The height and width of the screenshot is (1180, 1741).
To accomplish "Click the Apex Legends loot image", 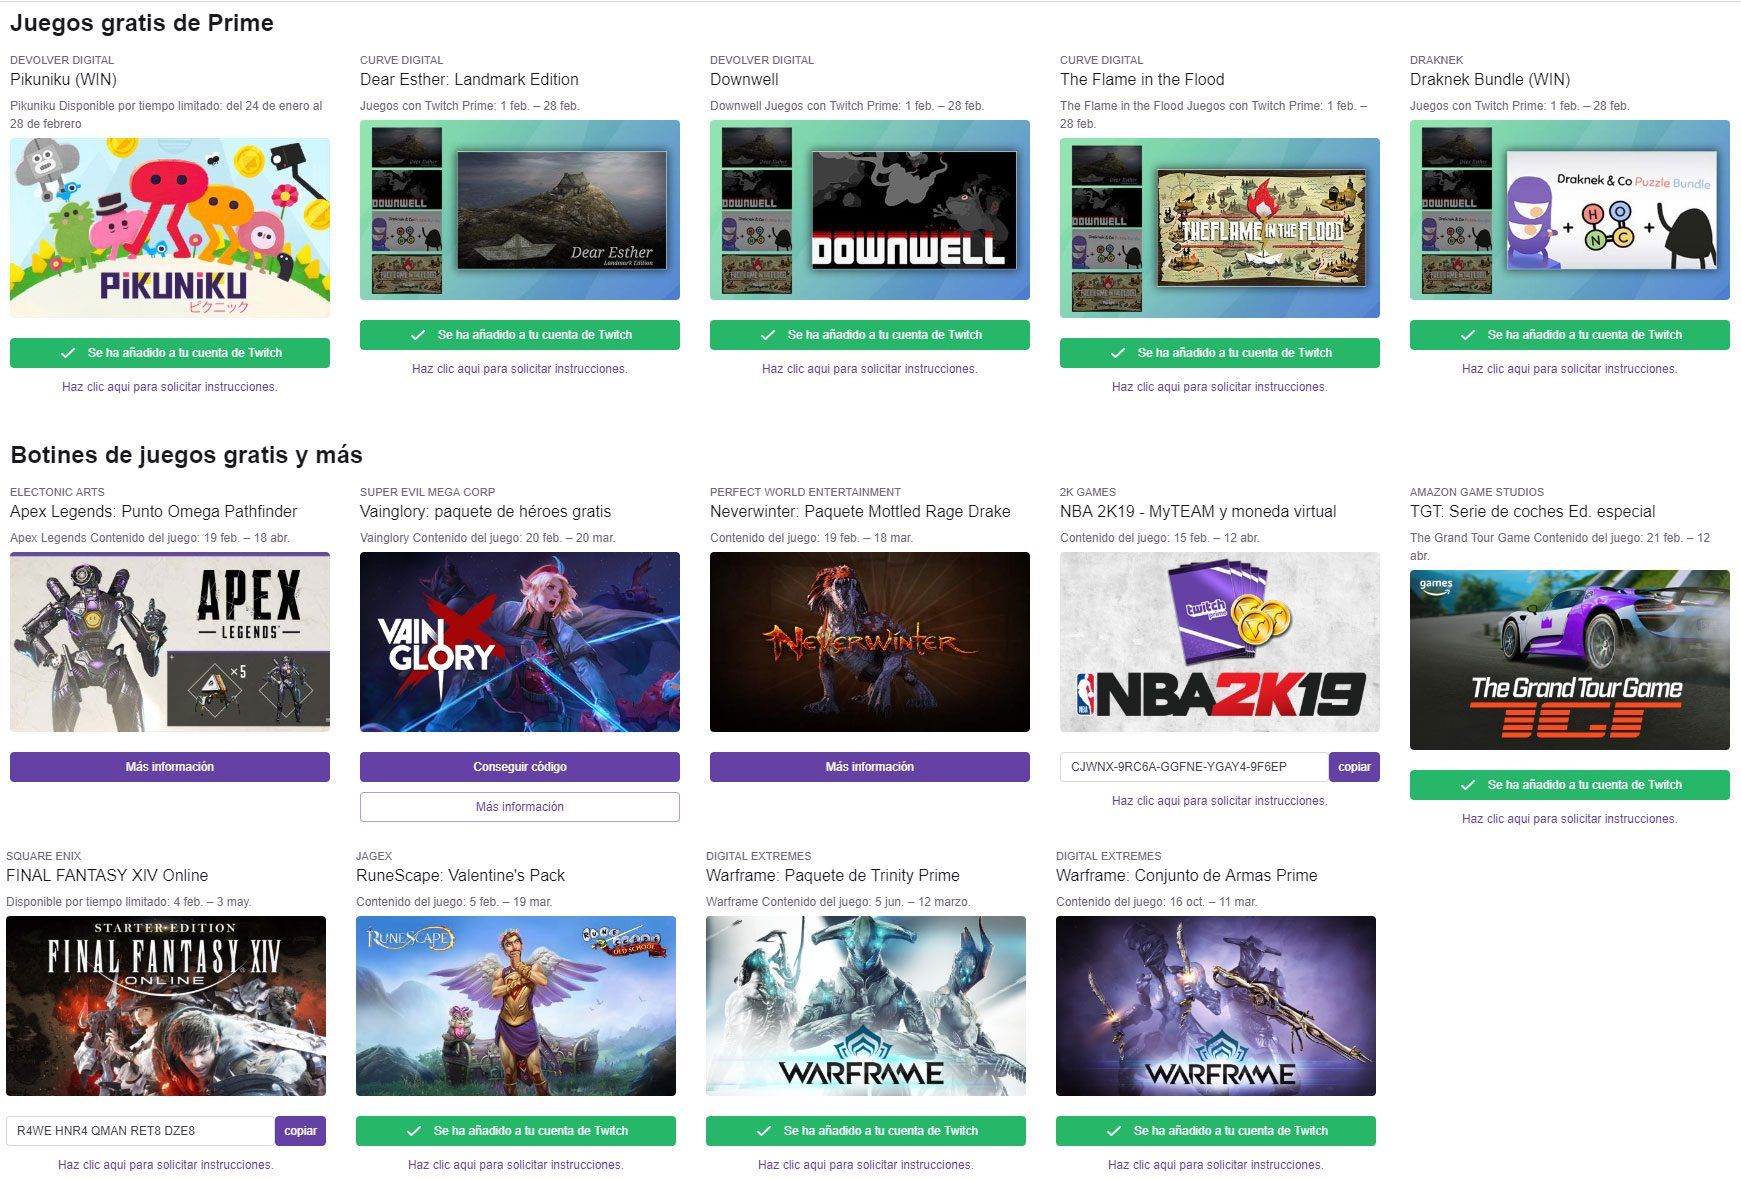I will (x=170, y=642).
